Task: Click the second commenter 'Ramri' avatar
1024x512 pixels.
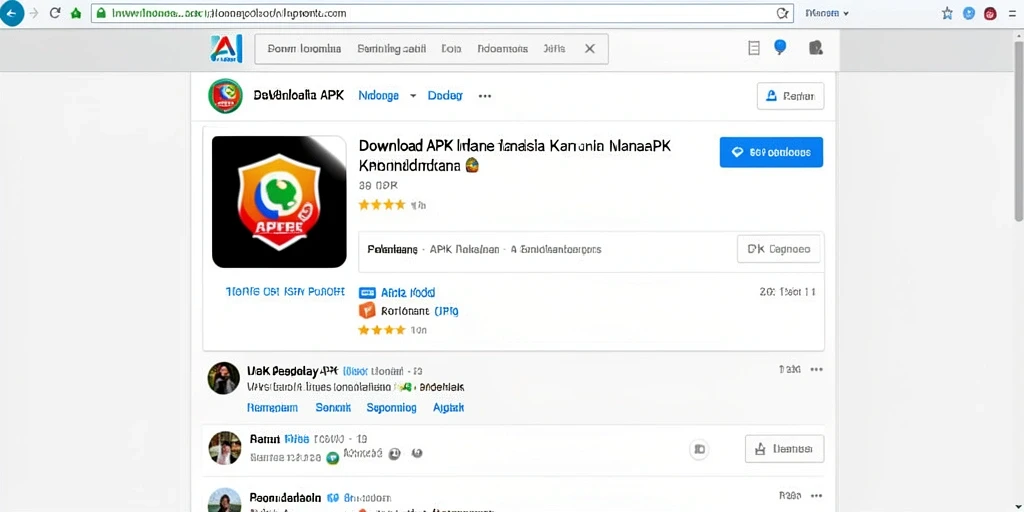Action: click(x=225, y=448)
